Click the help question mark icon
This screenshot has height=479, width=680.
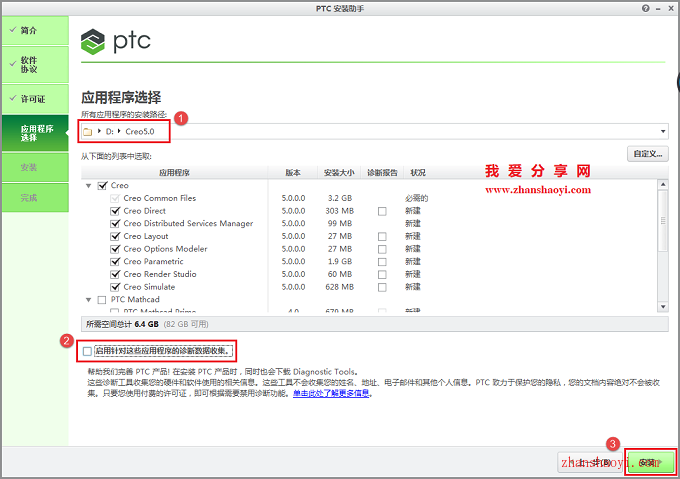coord(646,8)
